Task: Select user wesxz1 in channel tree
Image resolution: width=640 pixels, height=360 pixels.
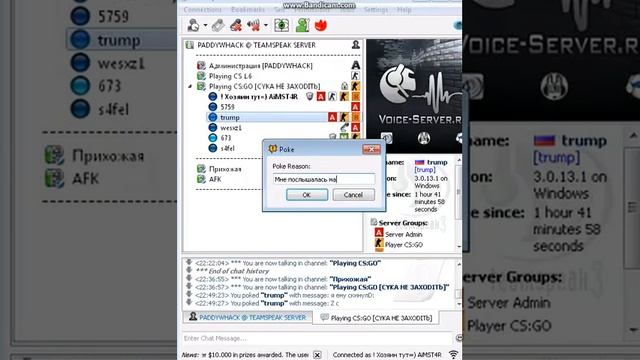Action: [231, 128]
